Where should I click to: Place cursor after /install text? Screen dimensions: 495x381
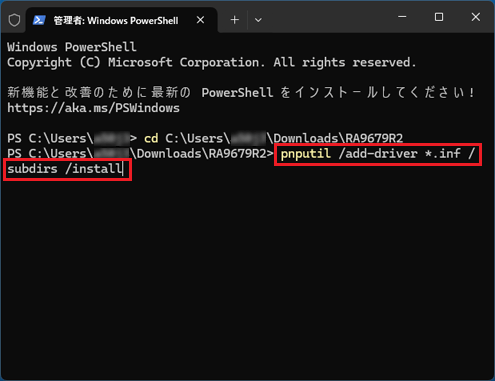[123, 169]
